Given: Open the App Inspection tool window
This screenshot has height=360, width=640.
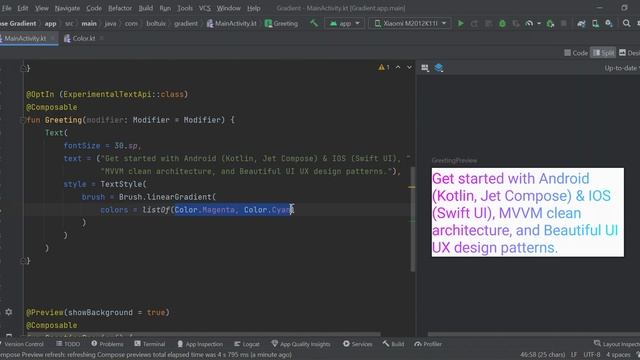Looking at the screenshot, I should coord(200,344).
